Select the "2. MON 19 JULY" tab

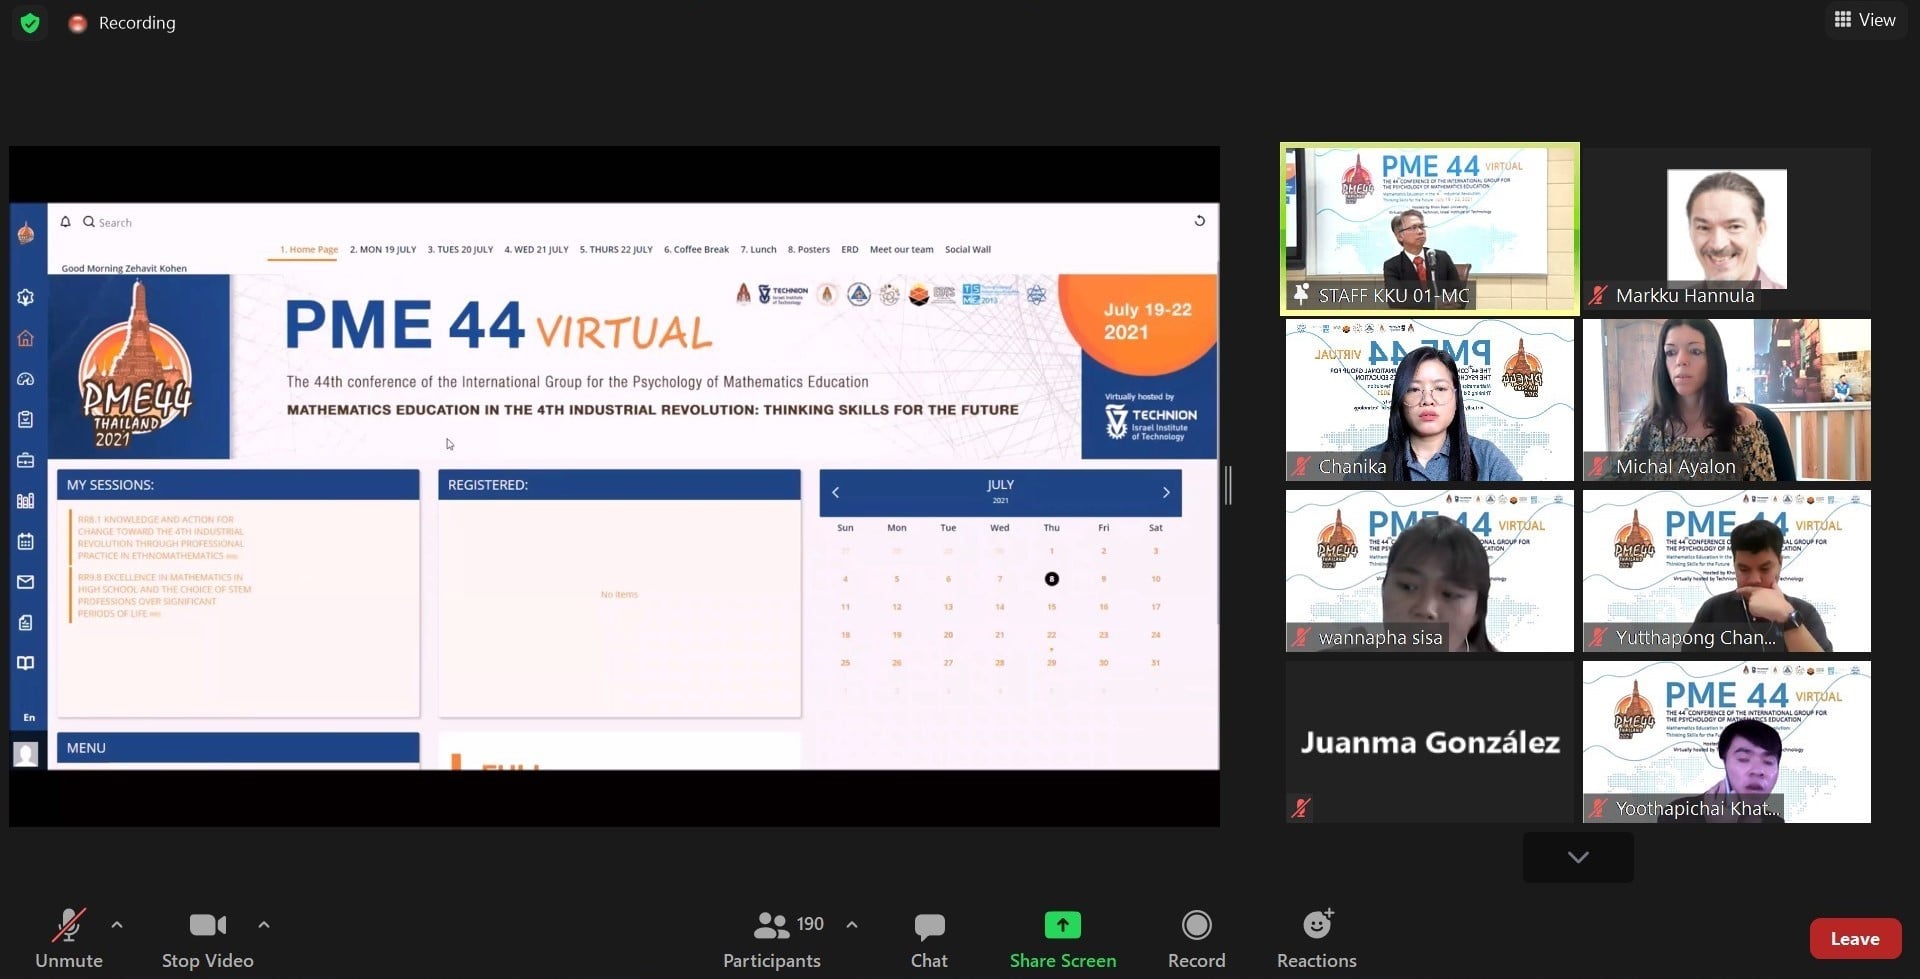tap(383, 250)
